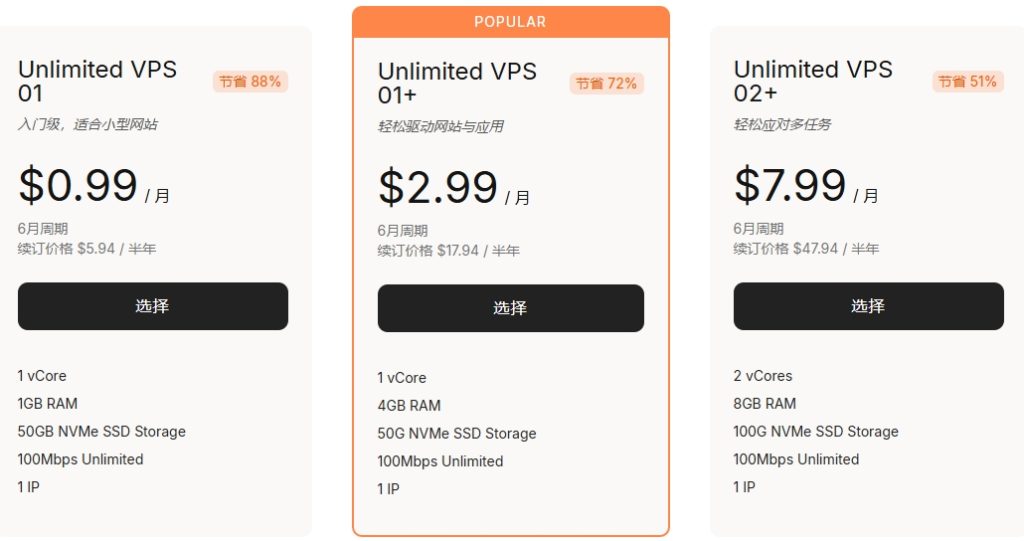
Task: Click the 入门级，适合小型网站 subtitle
Action: pyautogui.click(x=87, y=125)
